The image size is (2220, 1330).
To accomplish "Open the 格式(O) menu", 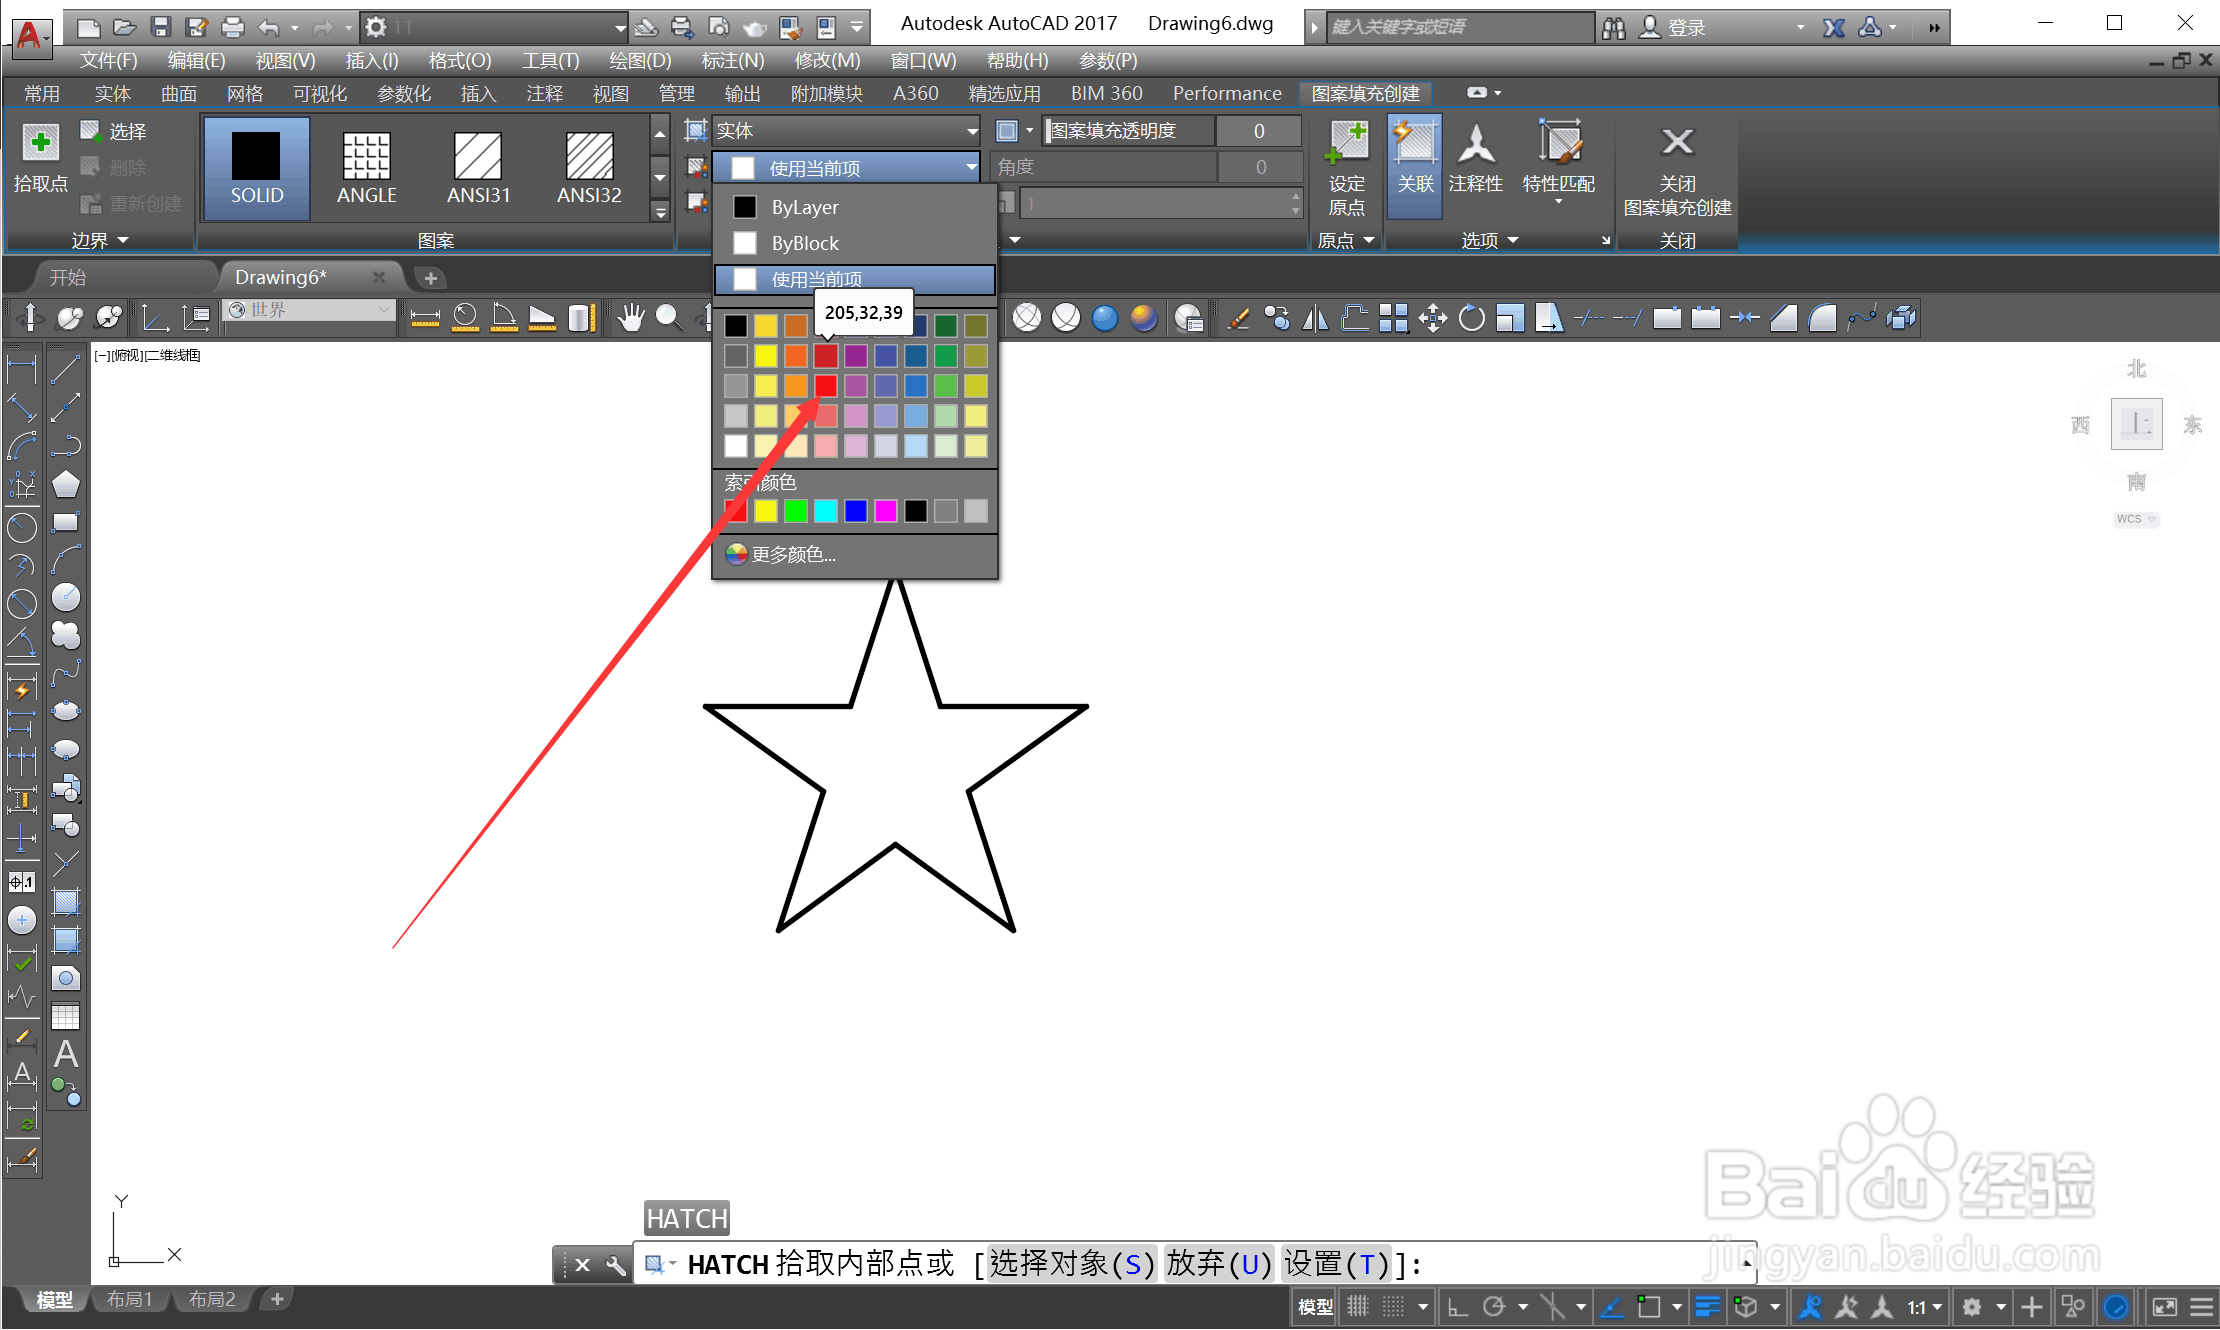I will 458,60.
